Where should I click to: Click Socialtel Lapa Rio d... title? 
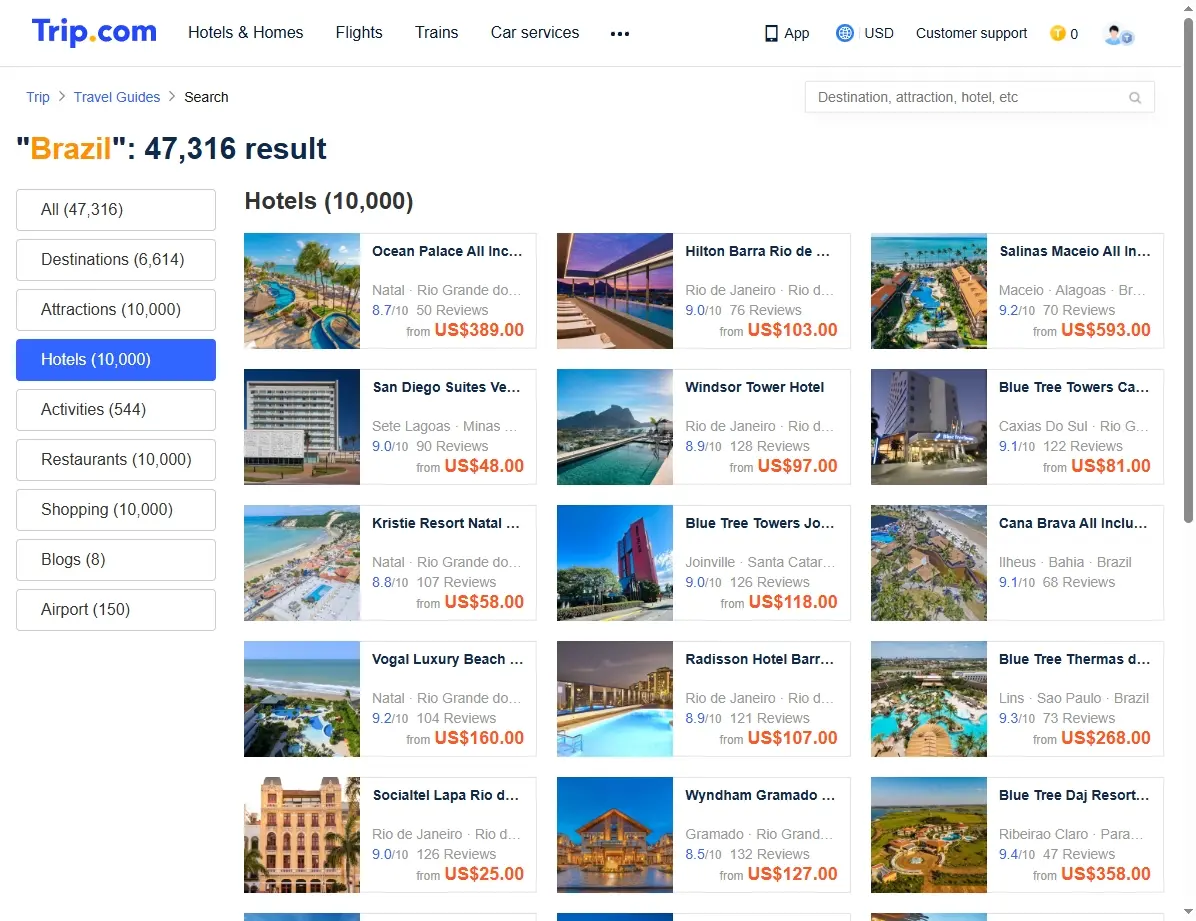[x=445, y=795]
